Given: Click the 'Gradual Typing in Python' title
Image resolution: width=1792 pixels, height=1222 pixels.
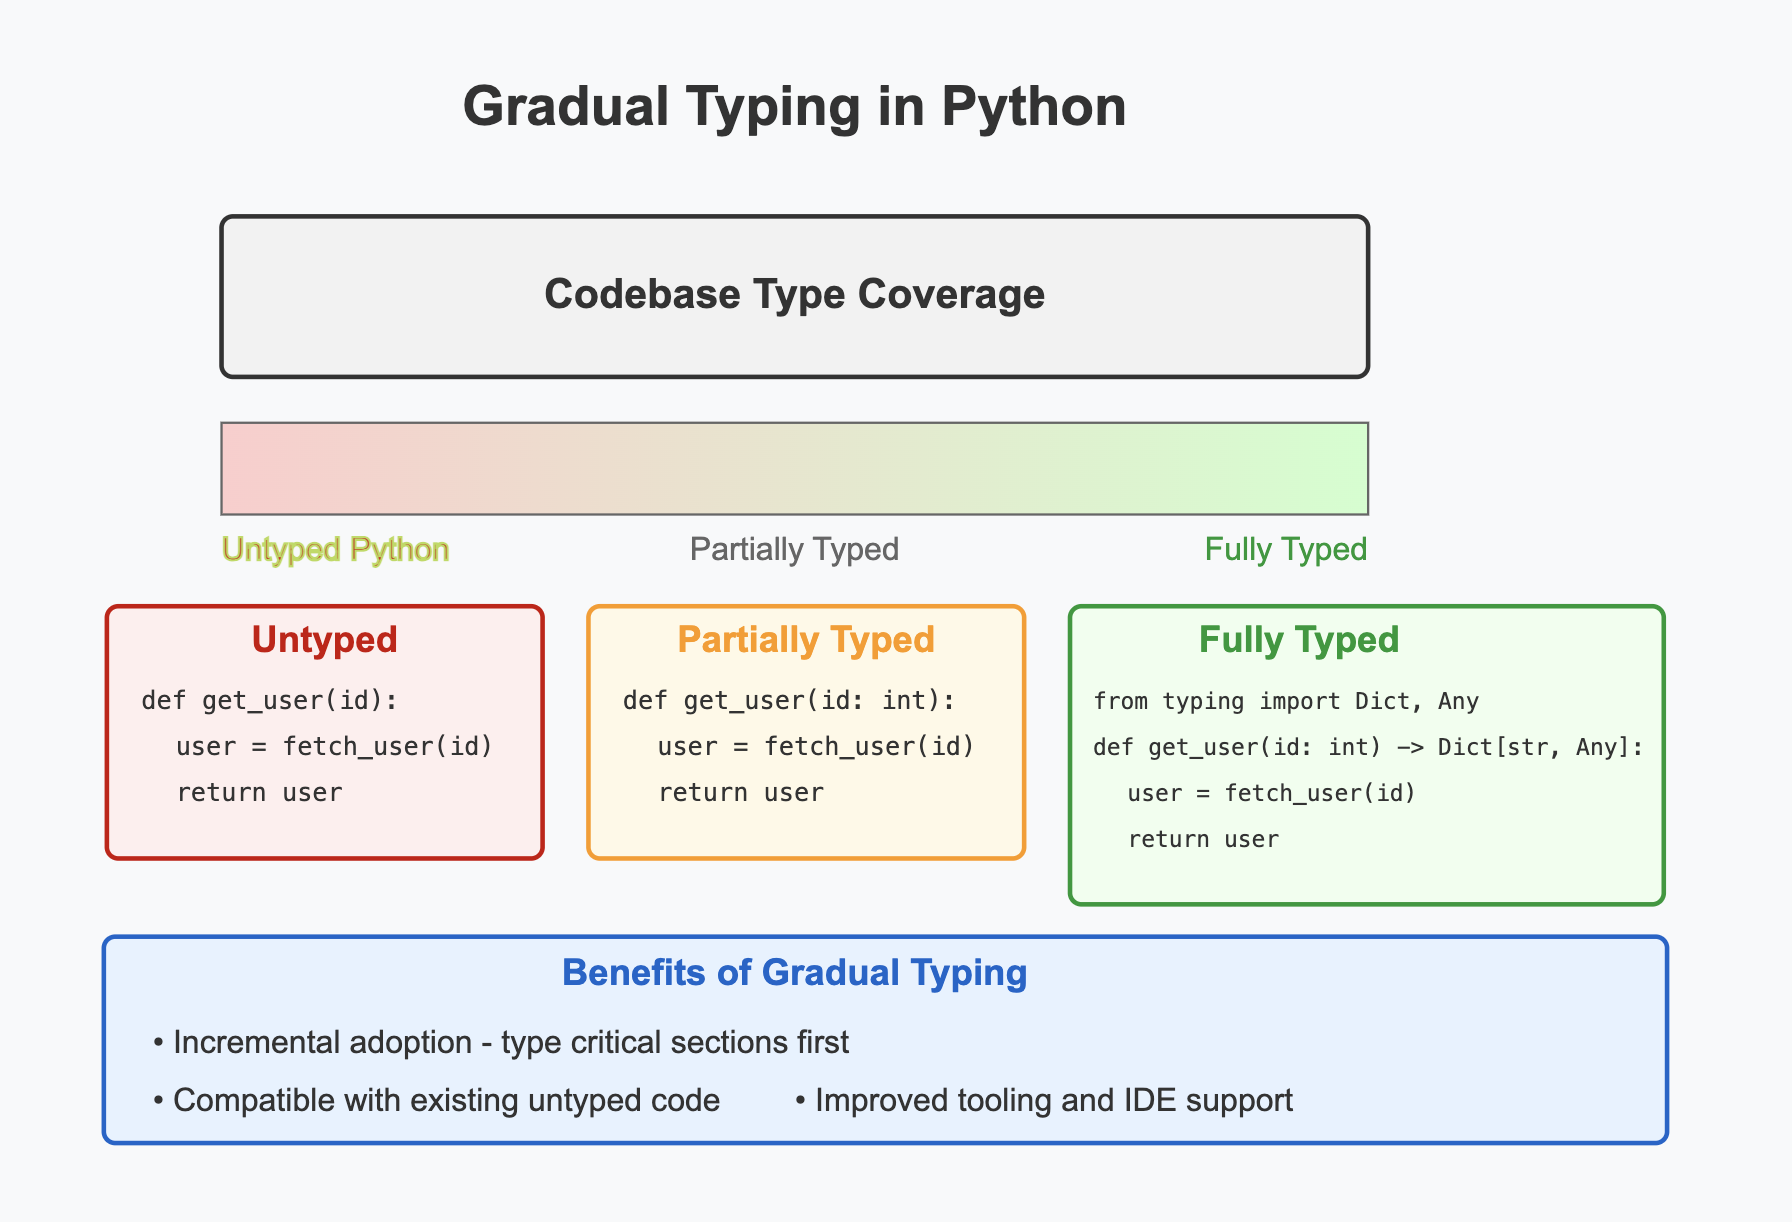Looking at the screenshot, I should (795, 106).
